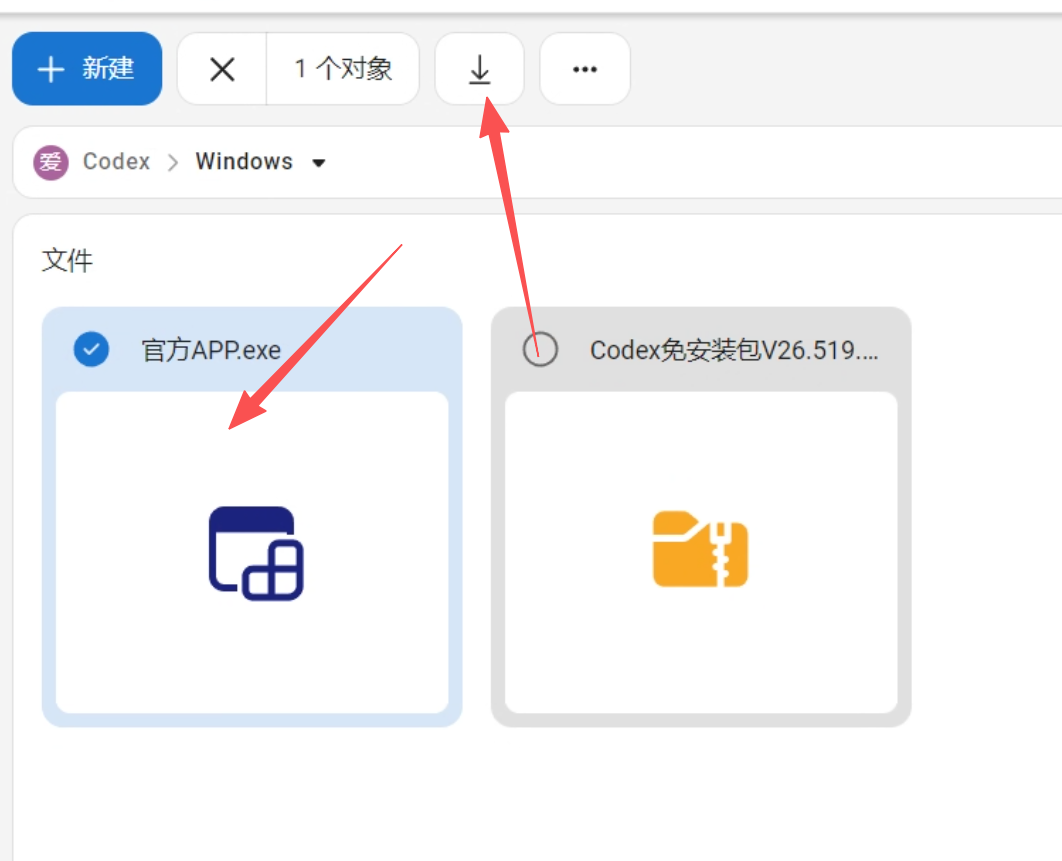The image size is (1062, 861).
Task: Click the Codex免安装包V26.519 file name
Action: [x=734, y=350]
